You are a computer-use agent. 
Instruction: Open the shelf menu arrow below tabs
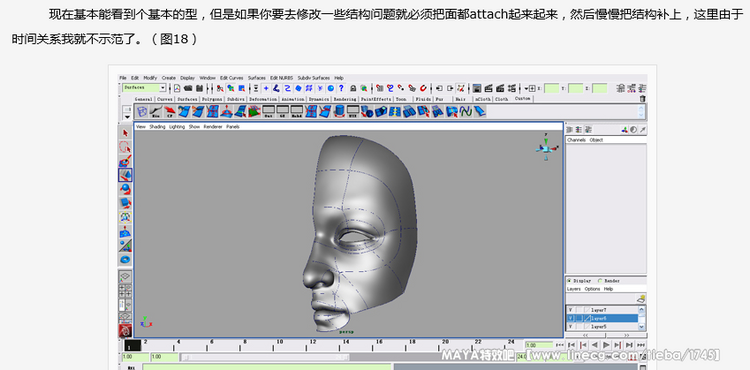127,116
